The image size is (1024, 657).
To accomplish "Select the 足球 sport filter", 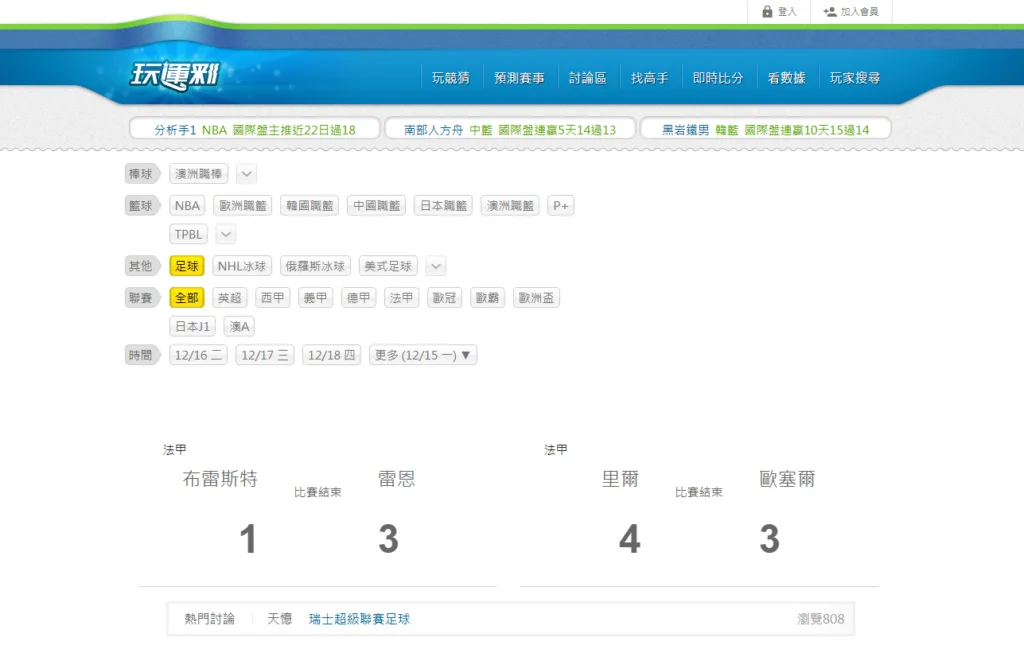I will coord(187,266).
